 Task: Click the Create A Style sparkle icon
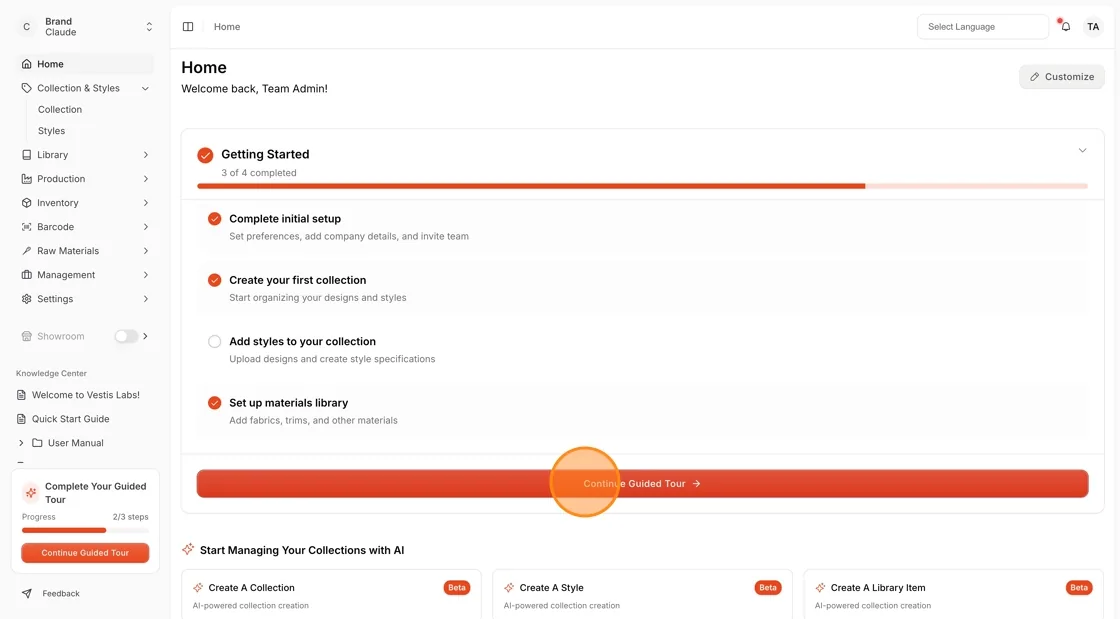[509, 588]
